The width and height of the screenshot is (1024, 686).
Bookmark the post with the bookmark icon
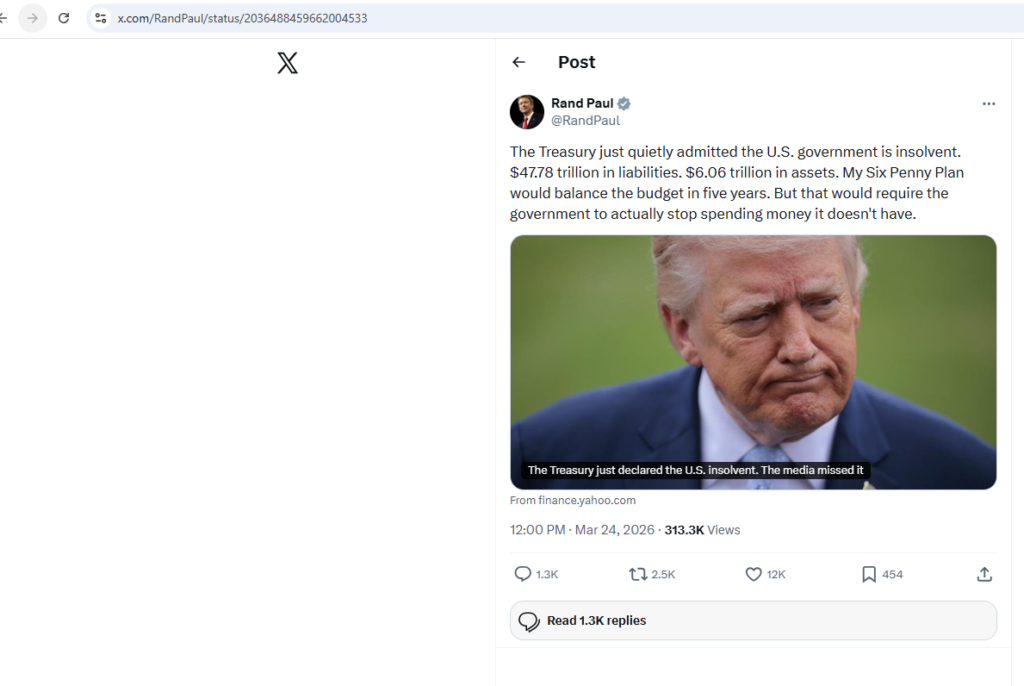pos(867,574)
